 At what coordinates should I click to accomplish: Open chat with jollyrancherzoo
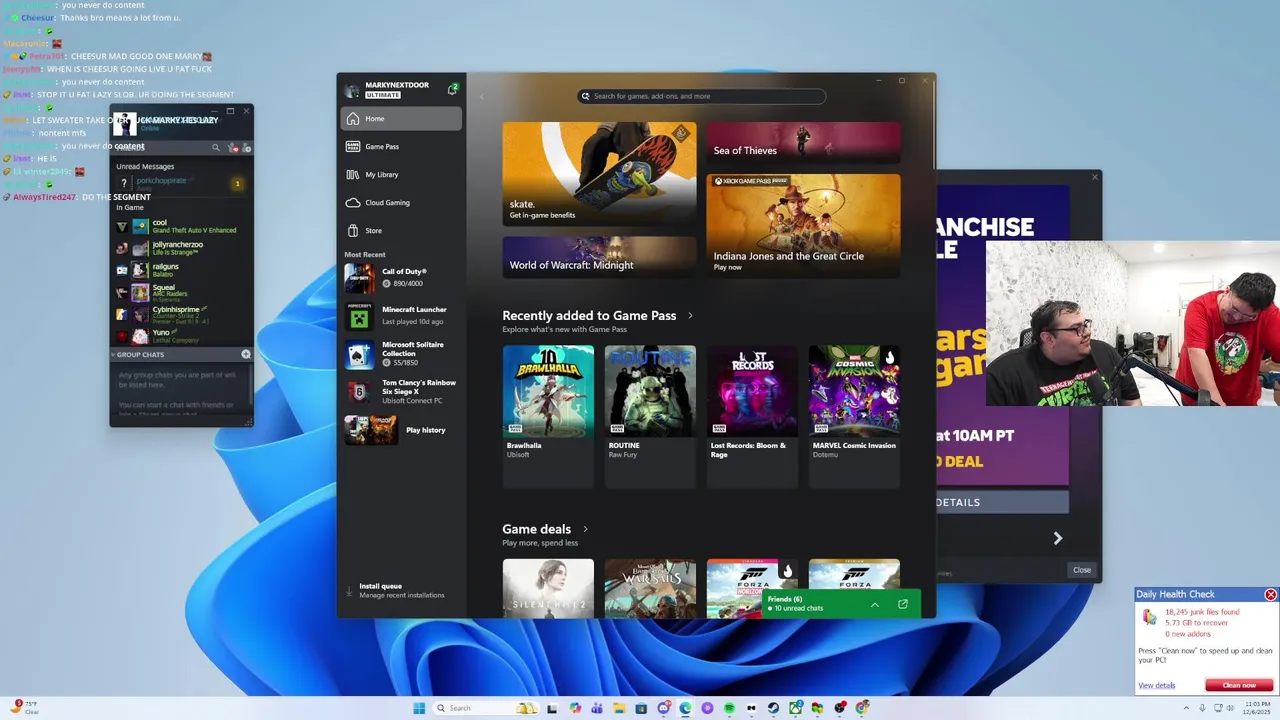point(181,248)
